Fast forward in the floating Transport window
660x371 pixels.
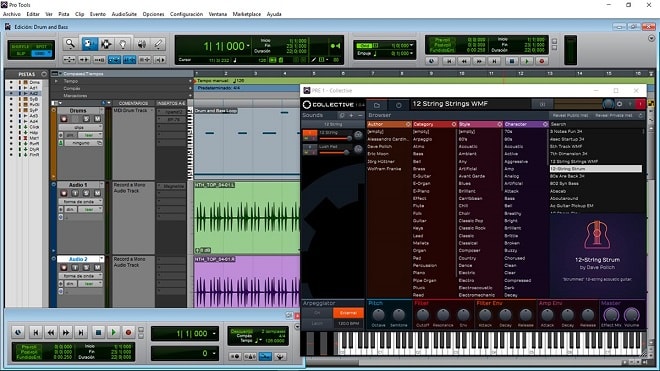coord(66,333)
